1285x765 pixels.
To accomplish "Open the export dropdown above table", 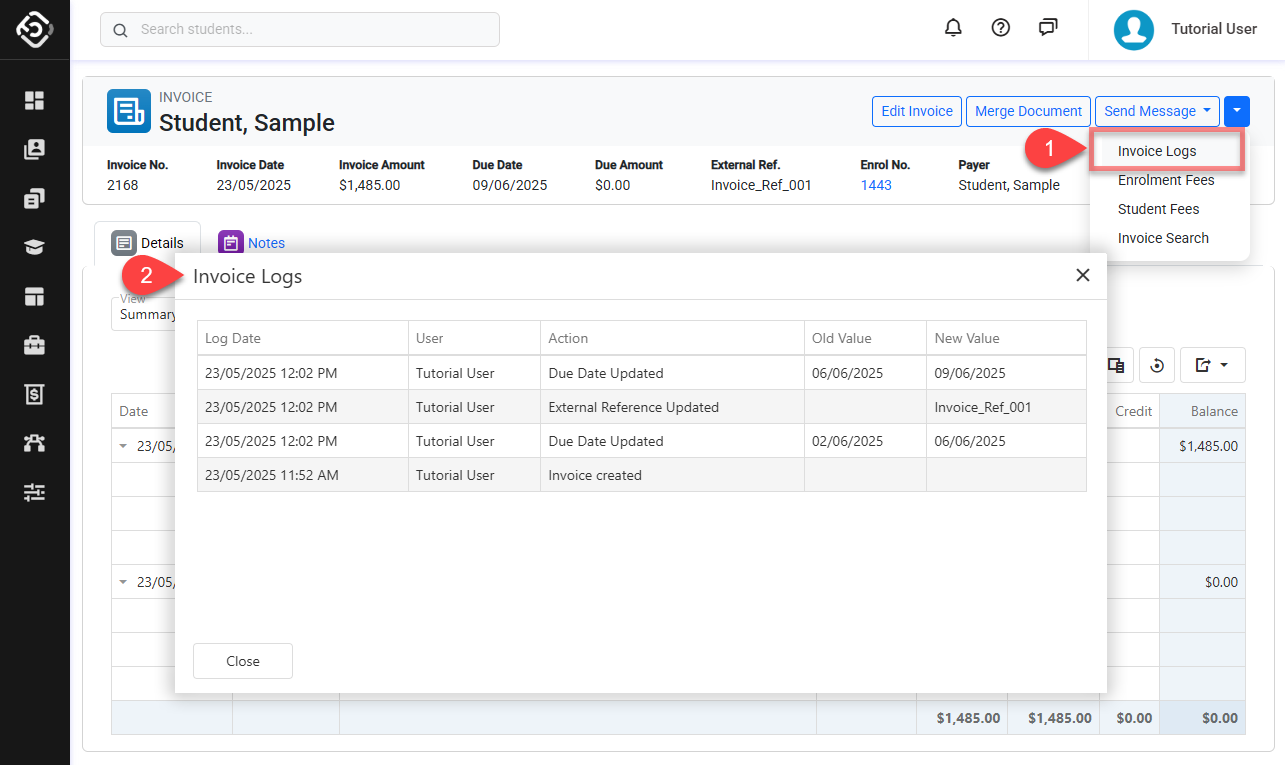I will click(x=1212, y=366).
